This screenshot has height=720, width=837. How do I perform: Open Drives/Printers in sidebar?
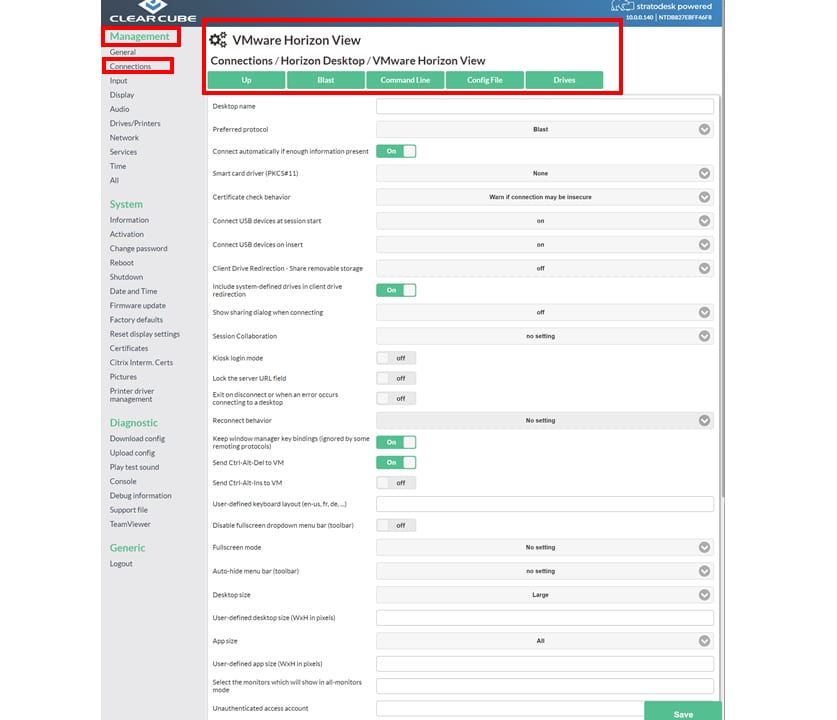[135, 123]
